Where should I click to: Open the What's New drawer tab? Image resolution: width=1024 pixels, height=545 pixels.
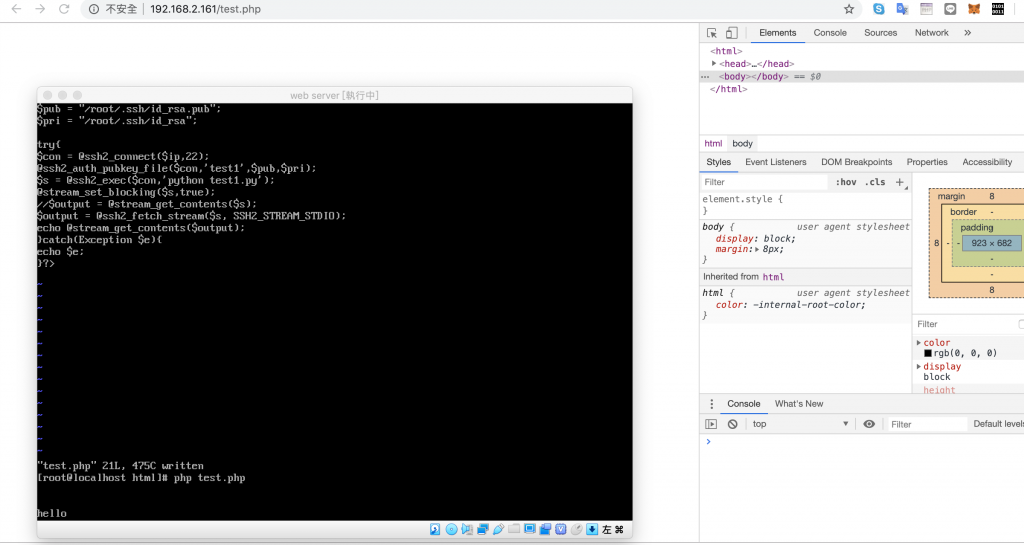coord(799,404)
